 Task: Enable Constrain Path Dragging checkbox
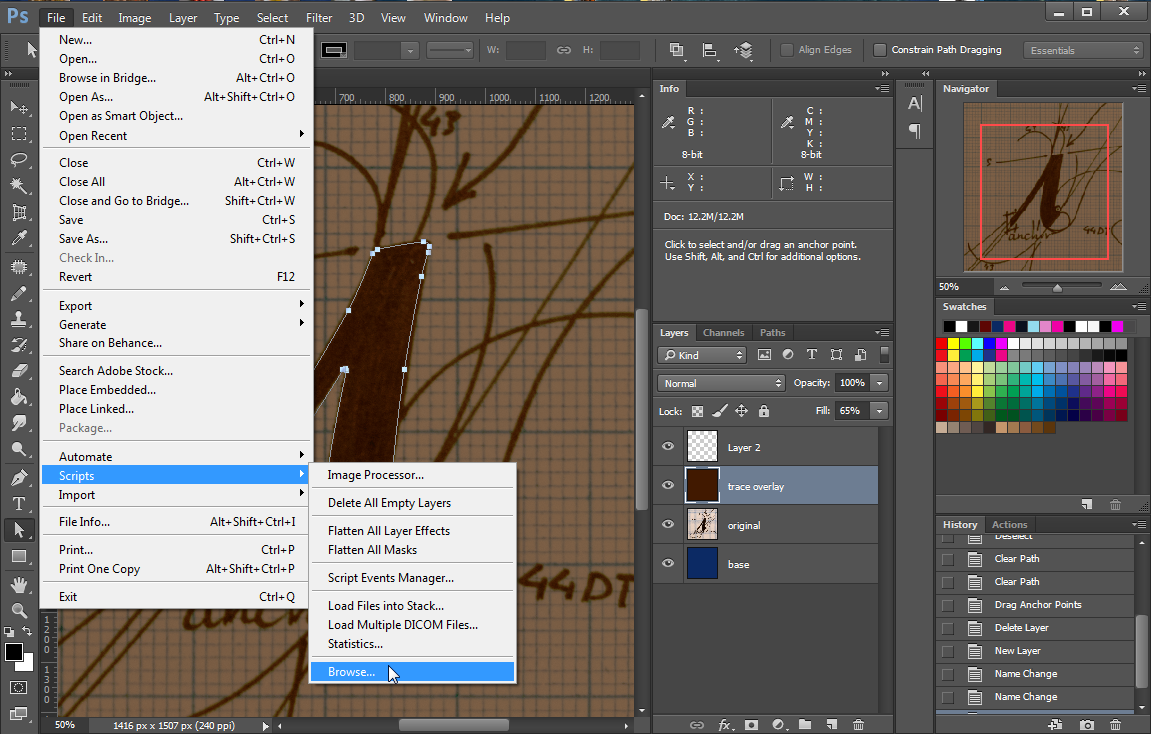coord(879,50)
